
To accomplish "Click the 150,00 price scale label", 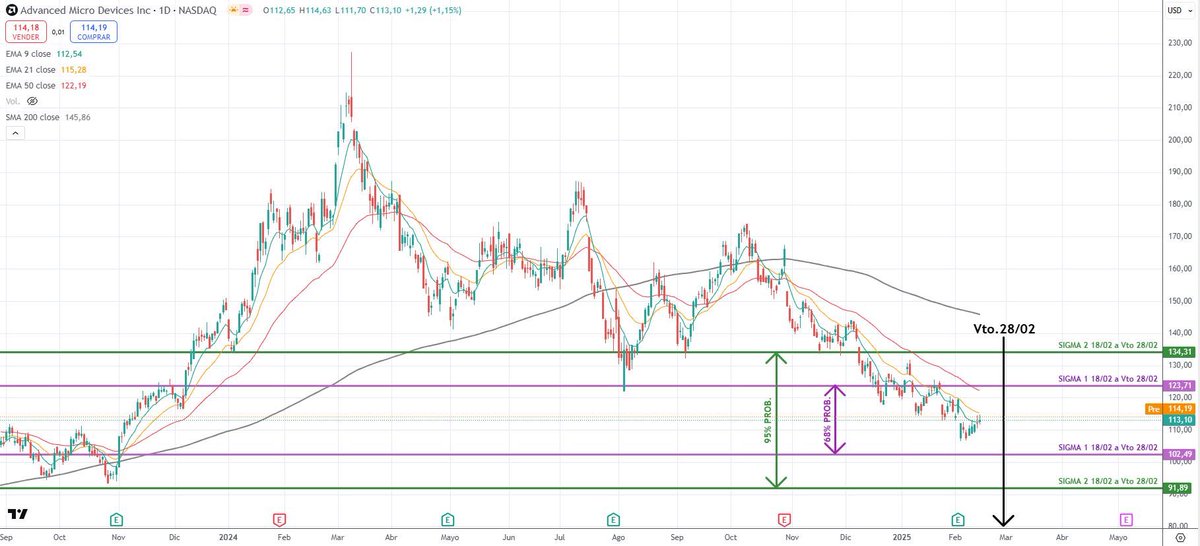I will click(x=1180, y=301).
